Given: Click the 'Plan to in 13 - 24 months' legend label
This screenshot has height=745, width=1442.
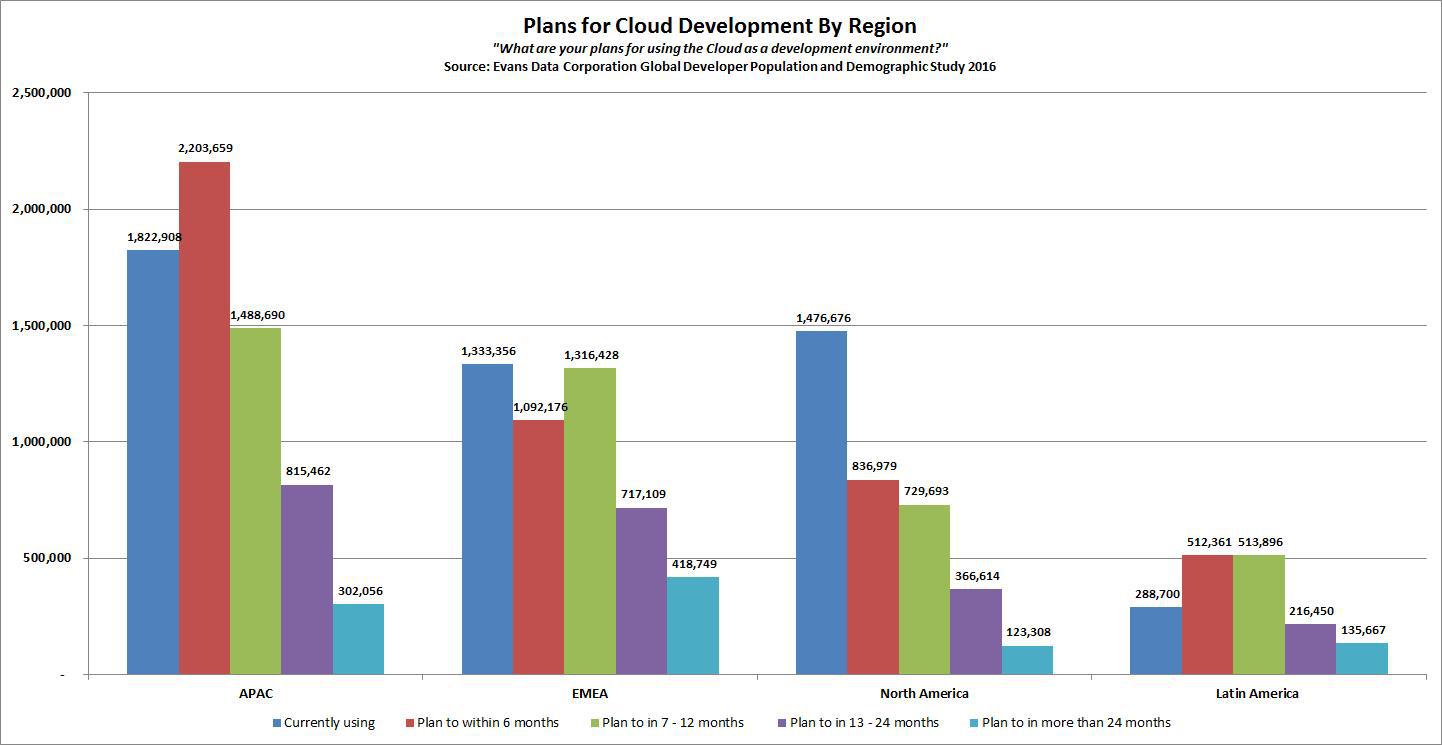Looking at the screenshot, I should click(863, 722).
